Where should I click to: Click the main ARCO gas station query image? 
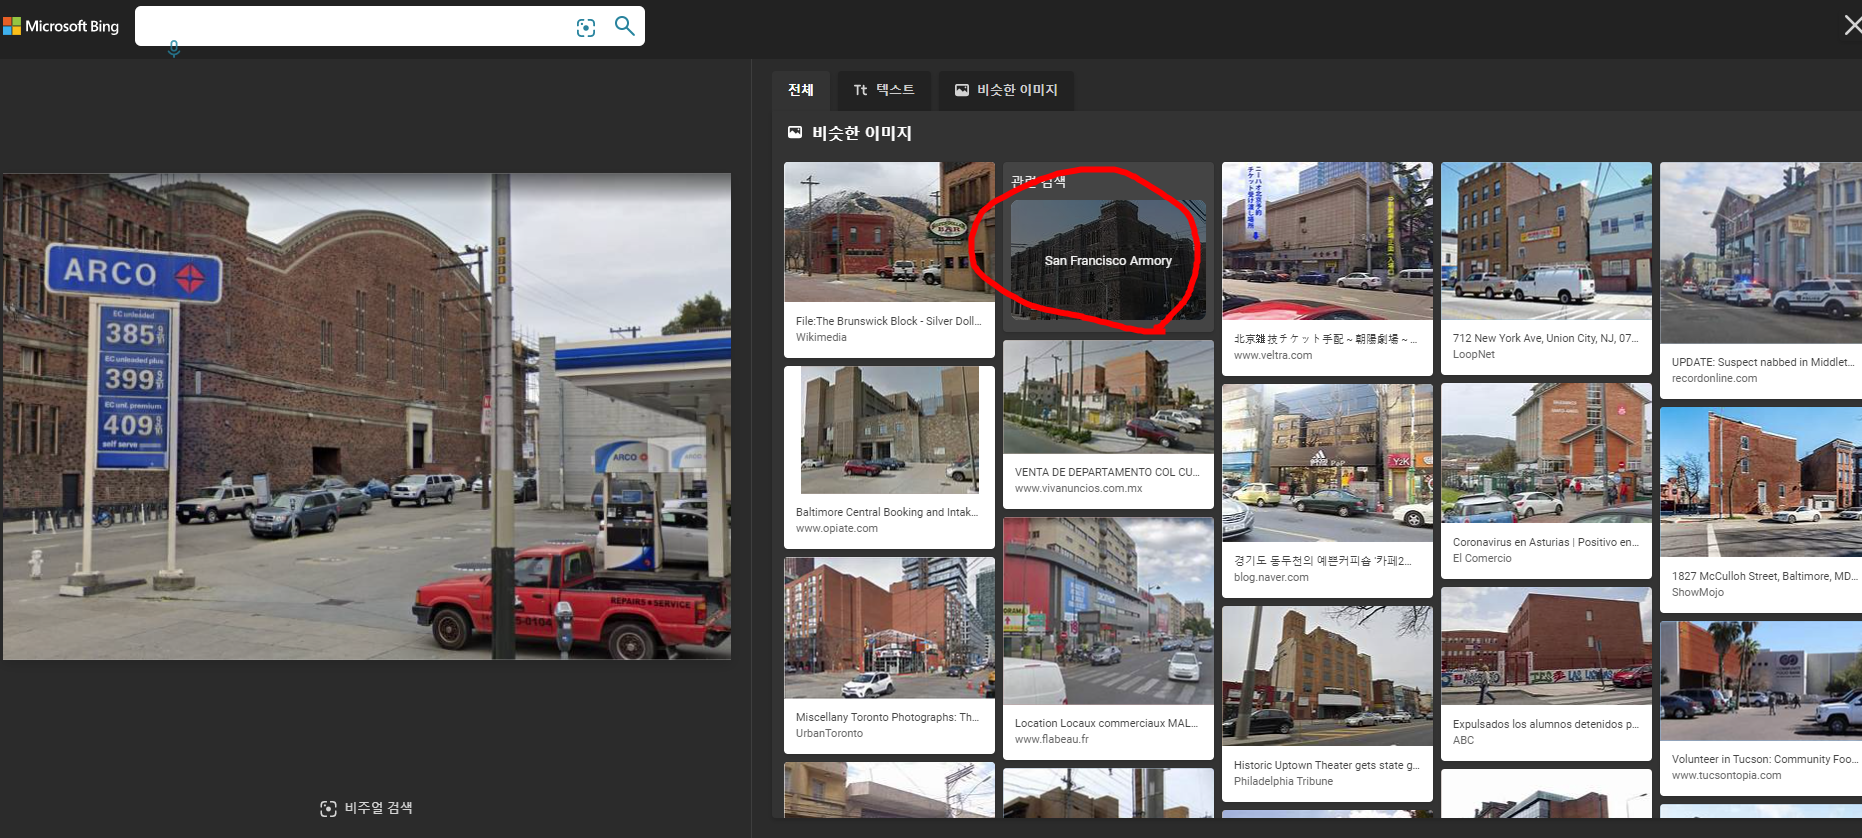coord(366,416)
